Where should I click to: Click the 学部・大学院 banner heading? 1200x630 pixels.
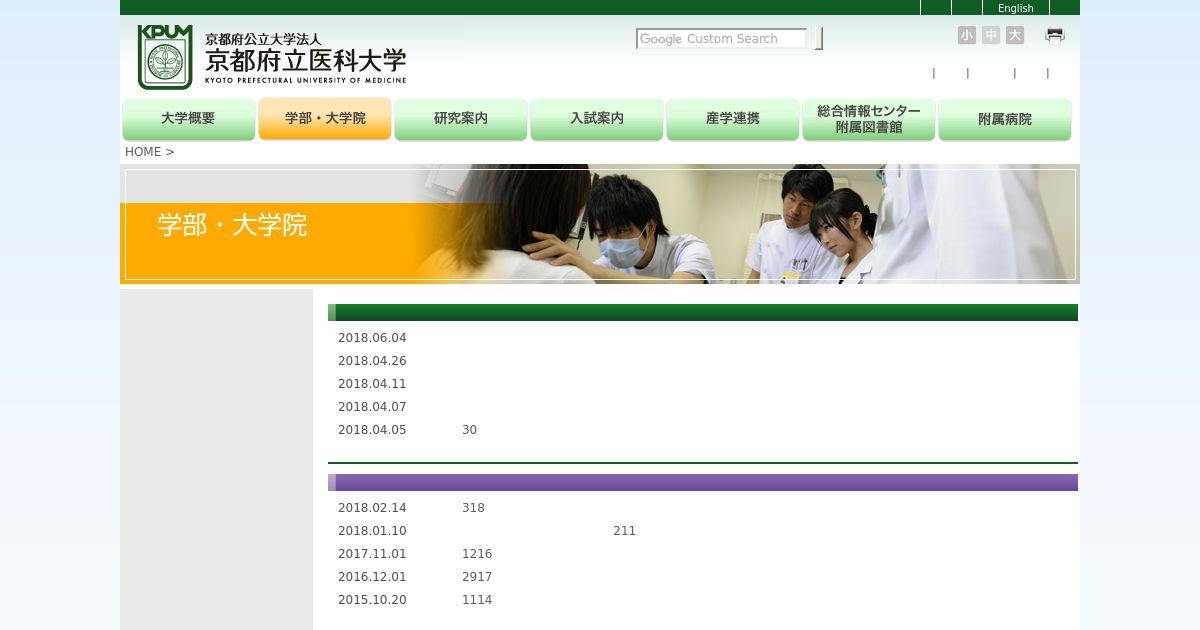point(232,225)
